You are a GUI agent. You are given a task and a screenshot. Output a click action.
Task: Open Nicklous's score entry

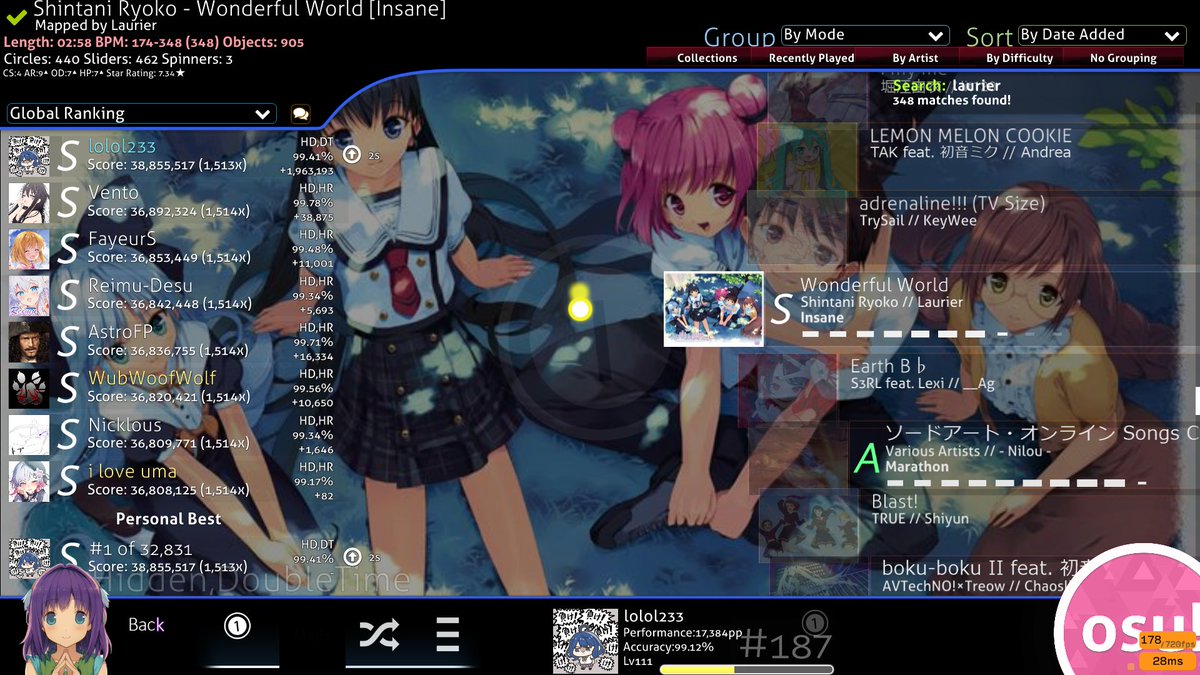point(171,435)
